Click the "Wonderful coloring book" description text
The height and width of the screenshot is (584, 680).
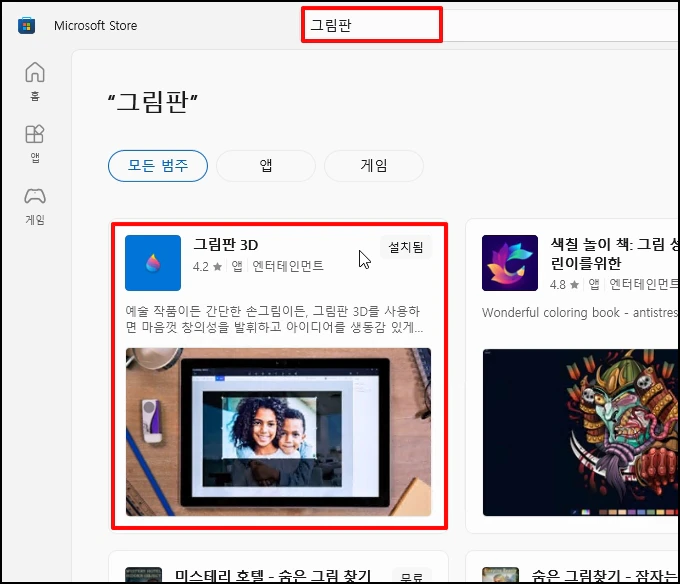(580, 313)
